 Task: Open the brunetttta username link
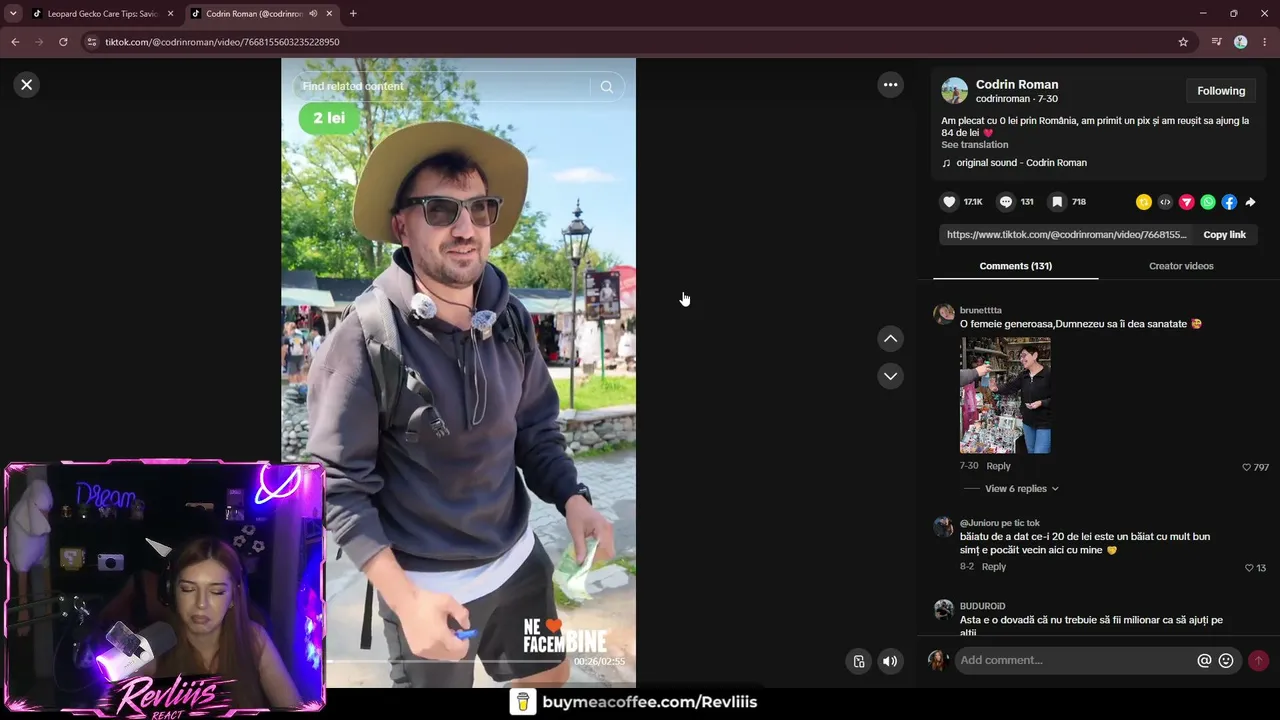[980, 311]
